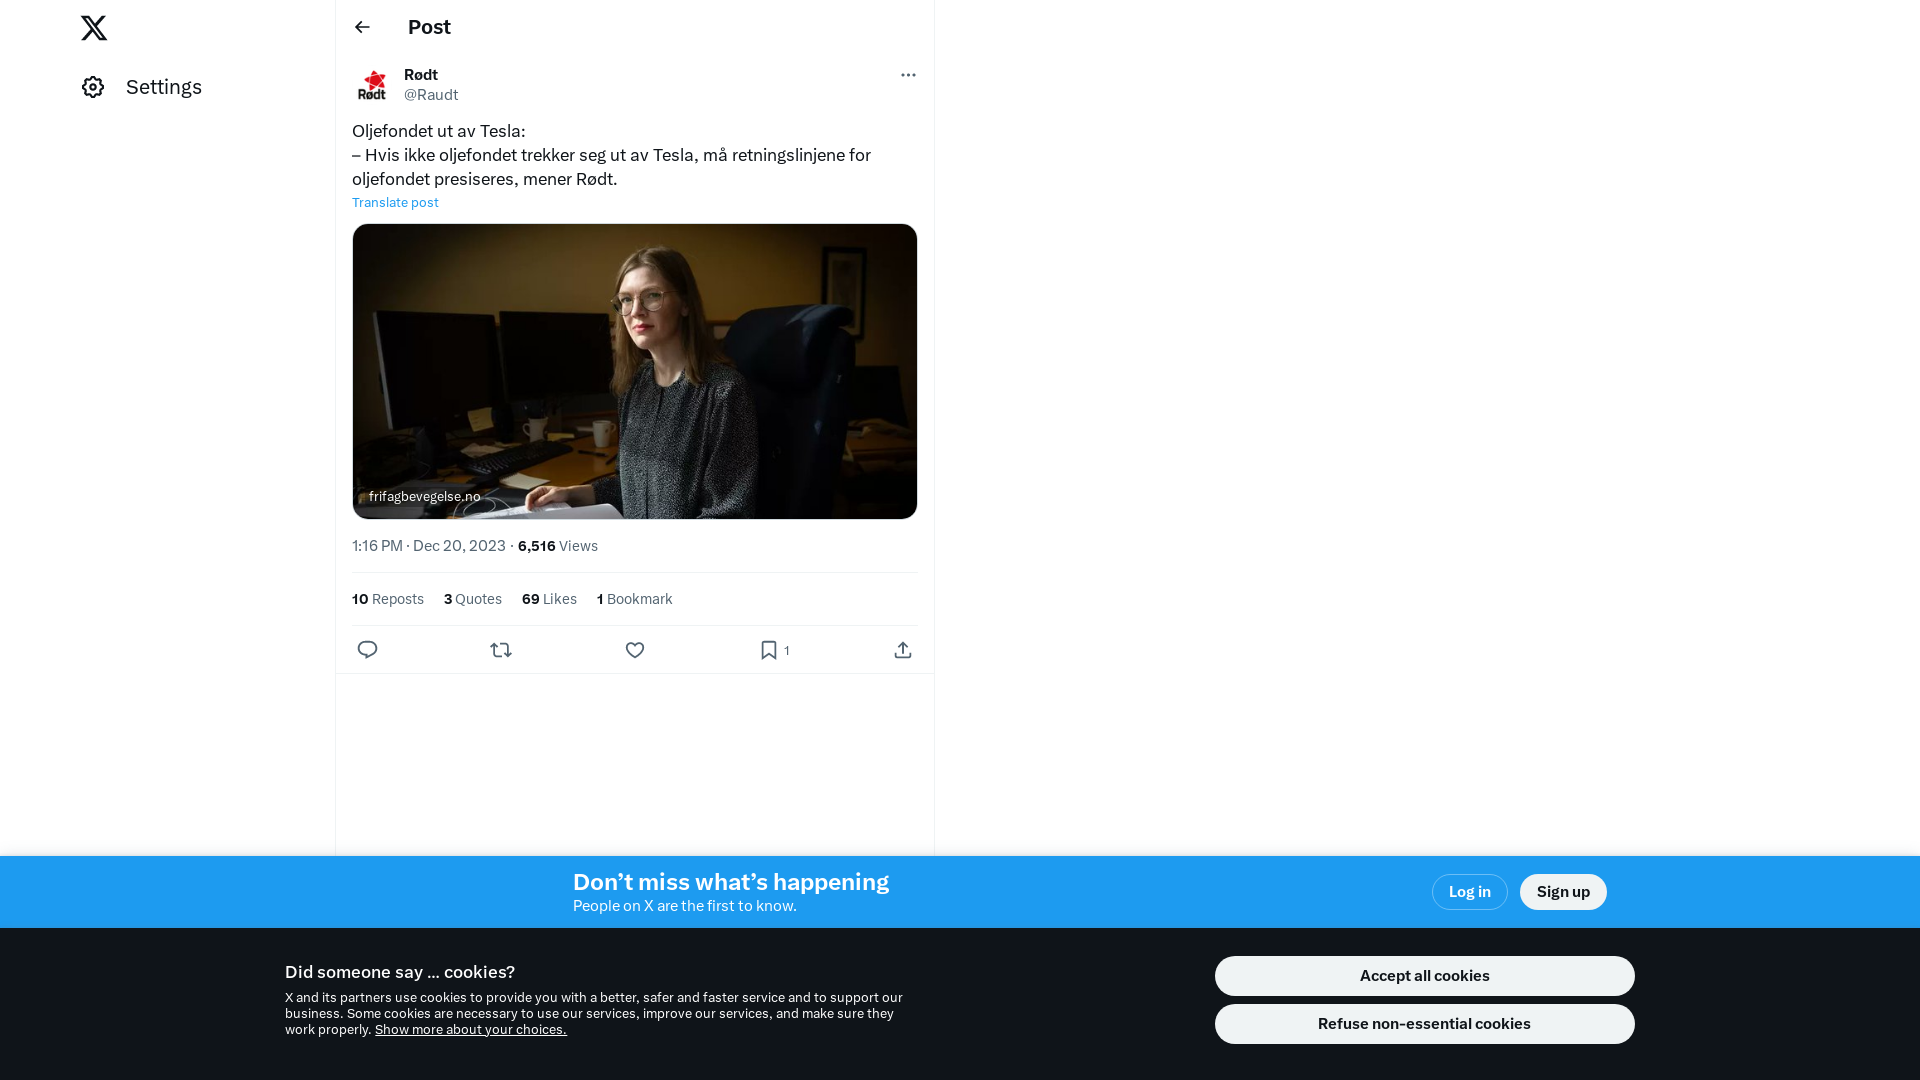Open the post's three-dot more menu
This screenshot has height=1080, width=1920.
[x=908, y=75]
